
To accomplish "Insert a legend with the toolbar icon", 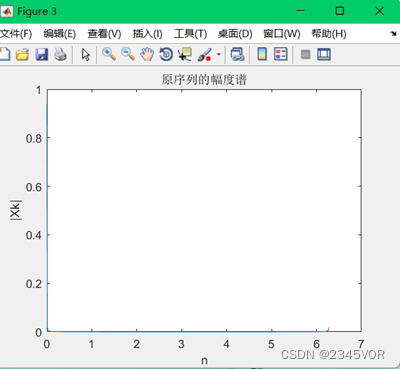I will [281, 54].
